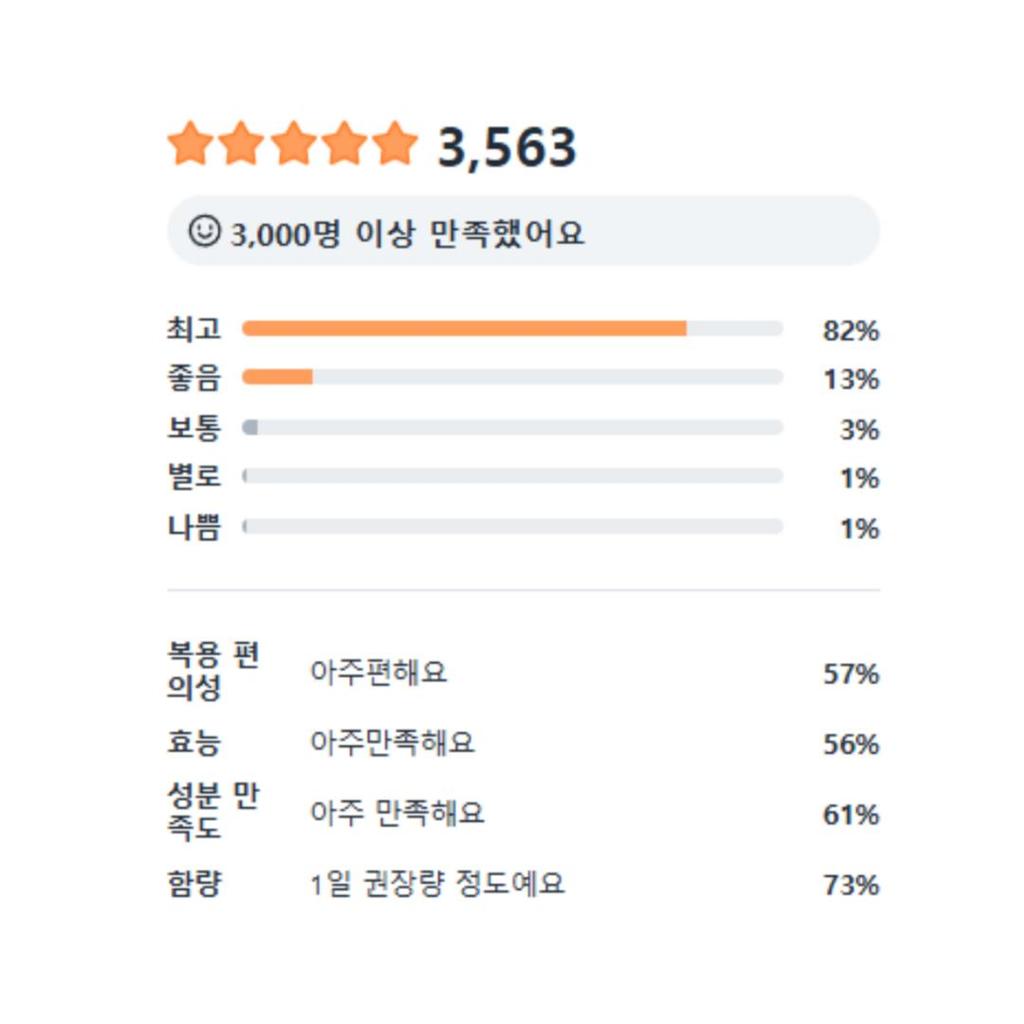
Task: Click the 나쁨 rating label
Action: (x=194, y=527)
